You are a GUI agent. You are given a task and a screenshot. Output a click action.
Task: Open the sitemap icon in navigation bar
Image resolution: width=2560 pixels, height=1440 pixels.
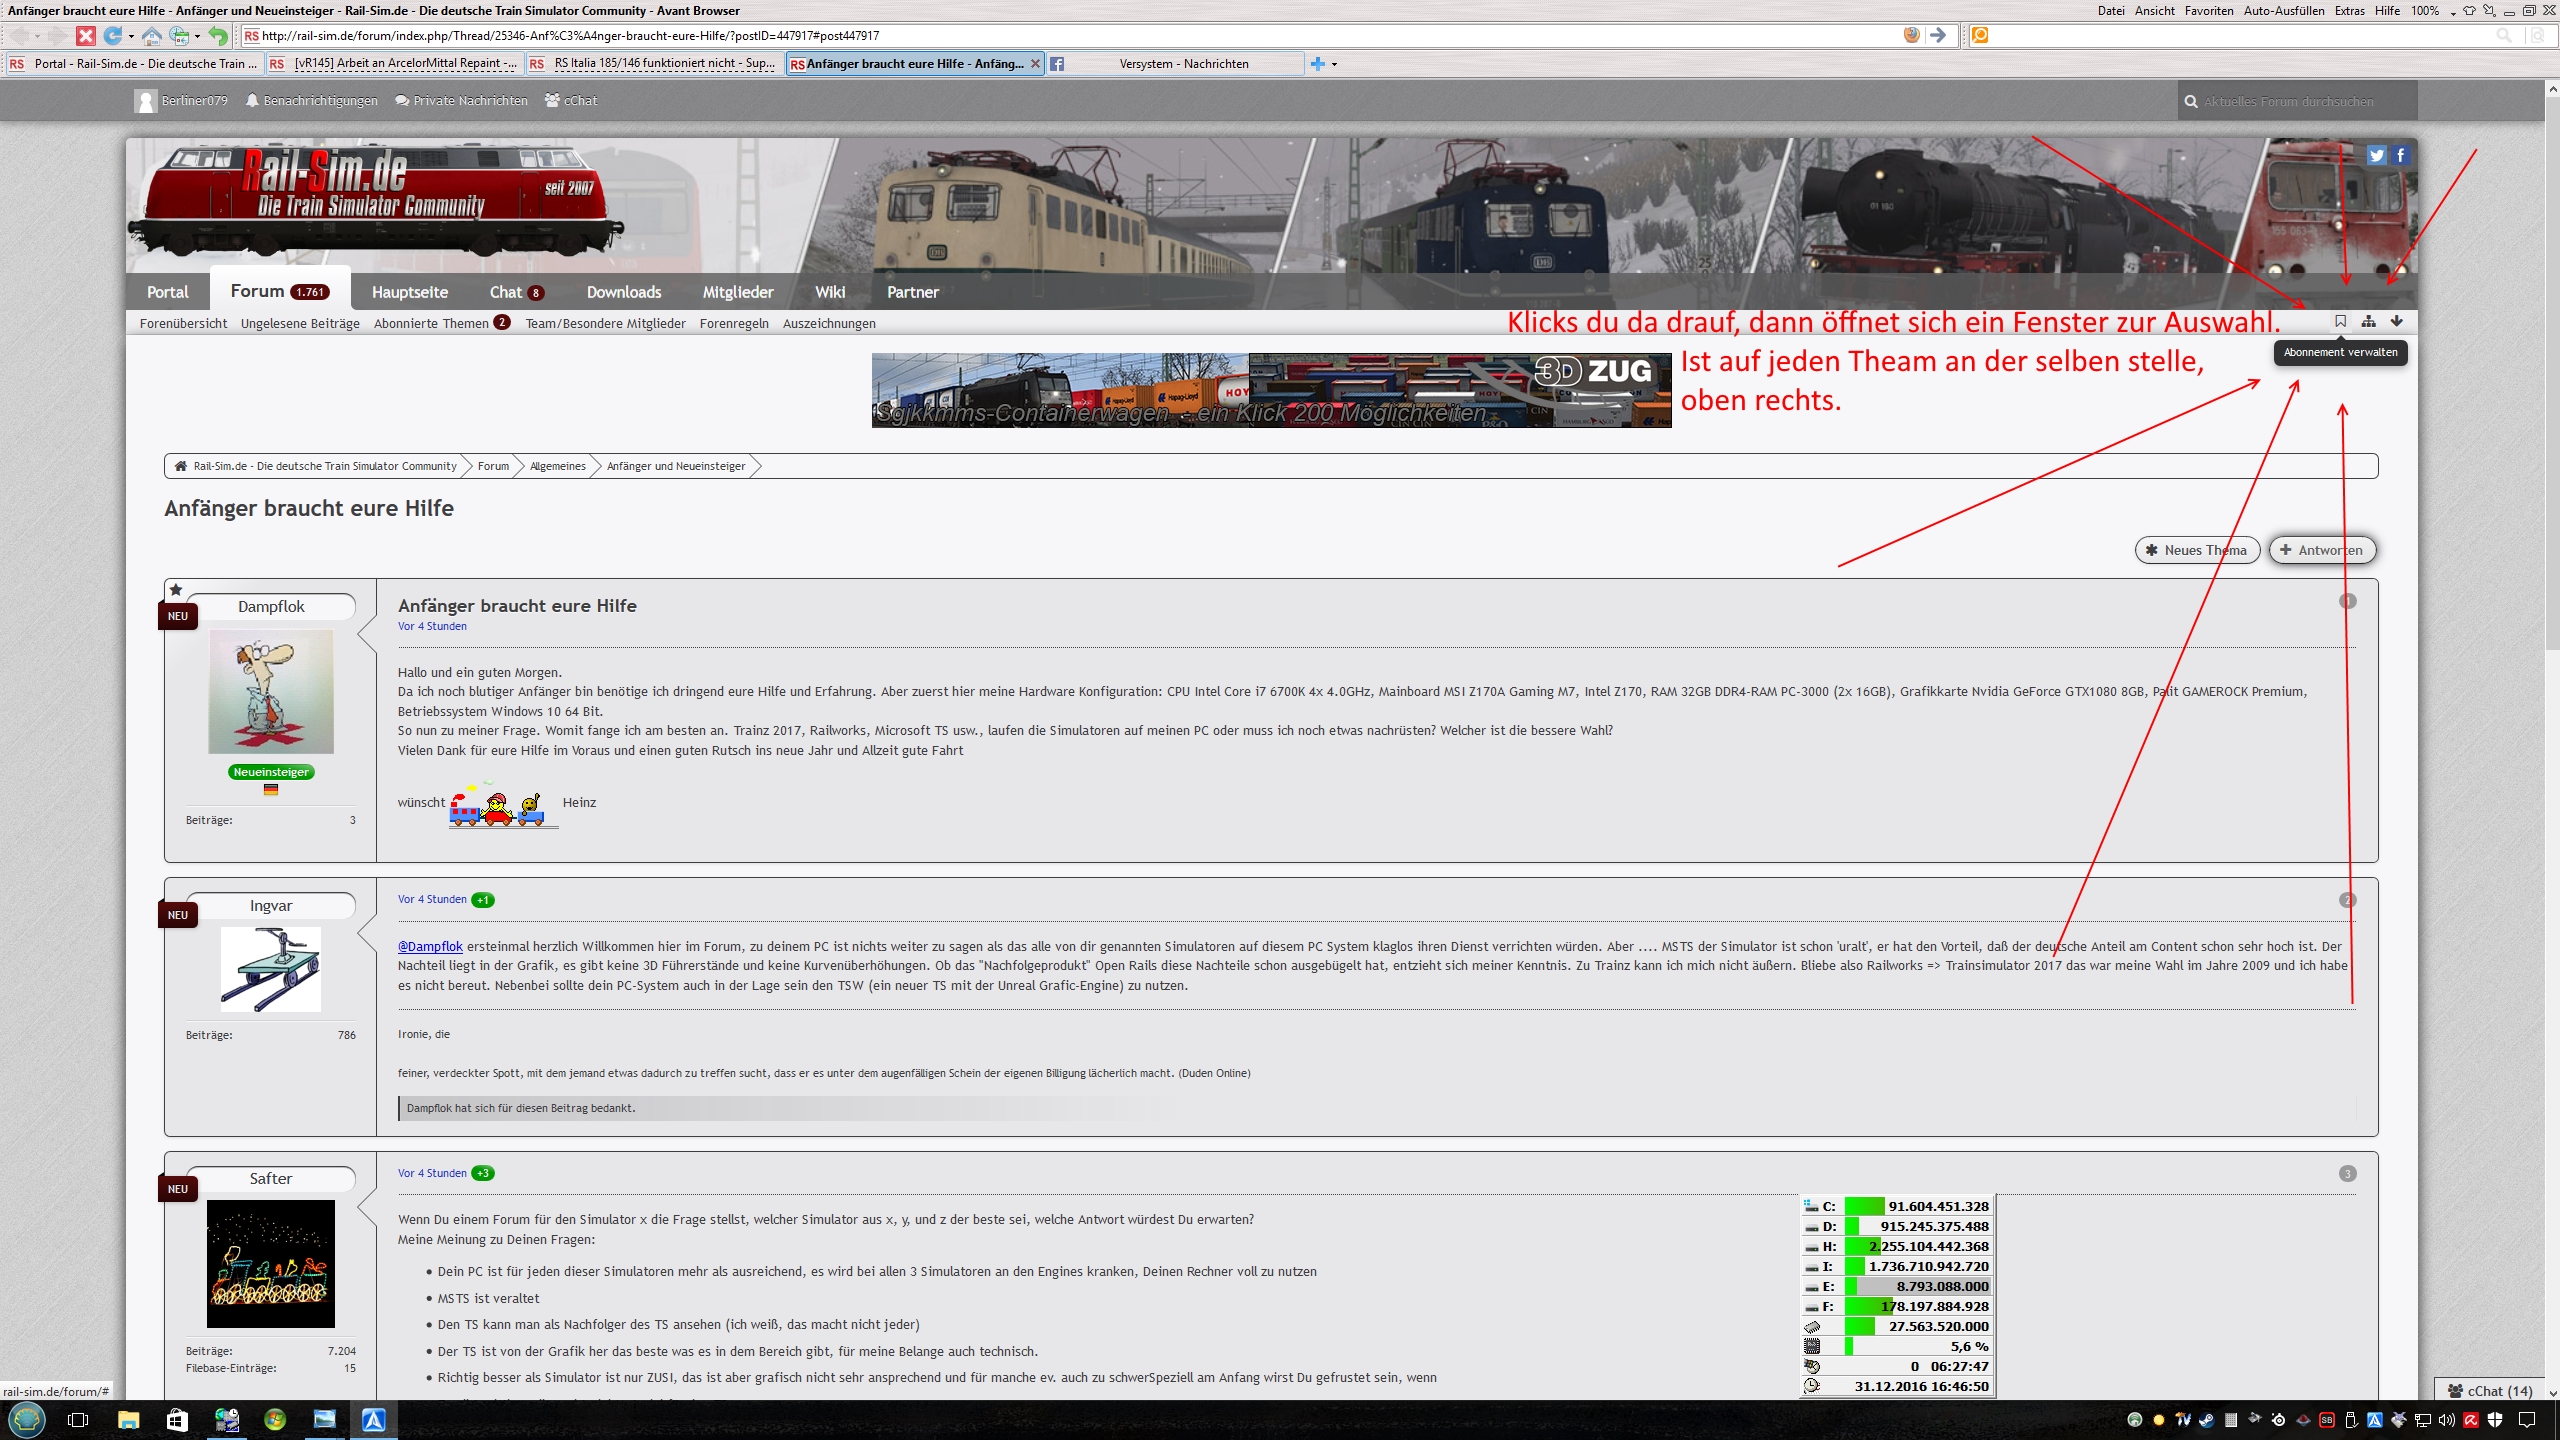pos(2368,321)
